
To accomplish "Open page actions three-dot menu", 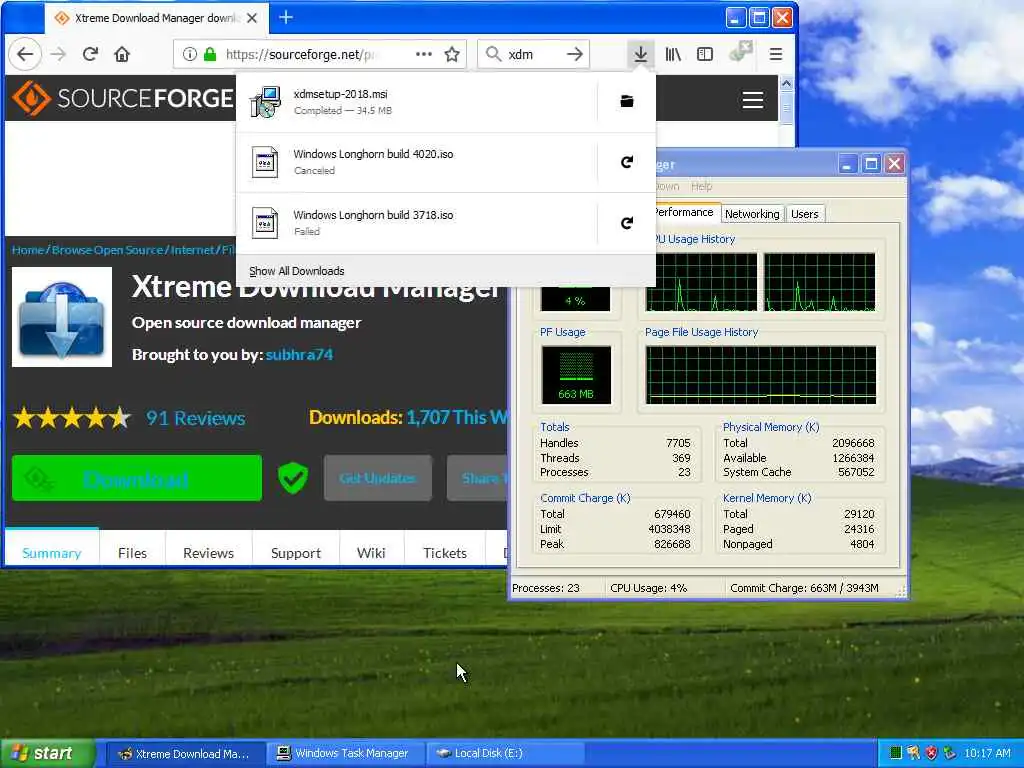I will pyautogui.click(x=424, y=54).
